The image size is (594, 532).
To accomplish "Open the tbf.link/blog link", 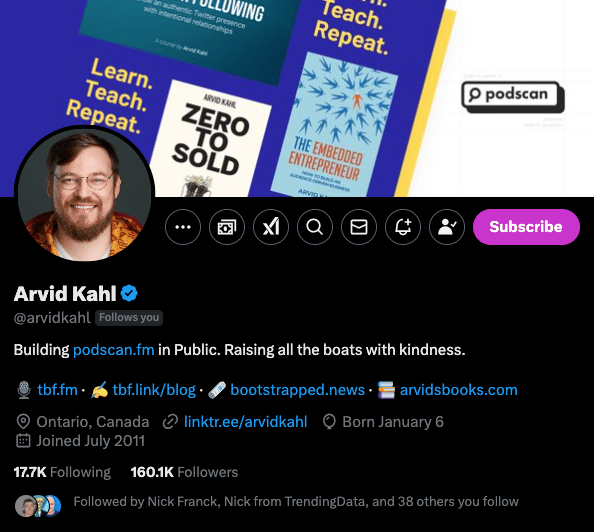I will (x=154, y=390).
